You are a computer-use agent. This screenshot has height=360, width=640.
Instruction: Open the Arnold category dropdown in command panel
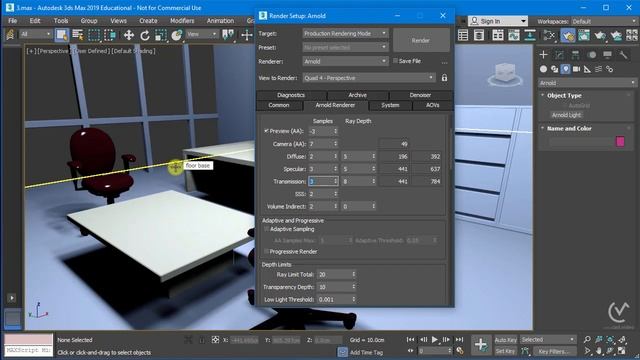(x=587, y=83)
